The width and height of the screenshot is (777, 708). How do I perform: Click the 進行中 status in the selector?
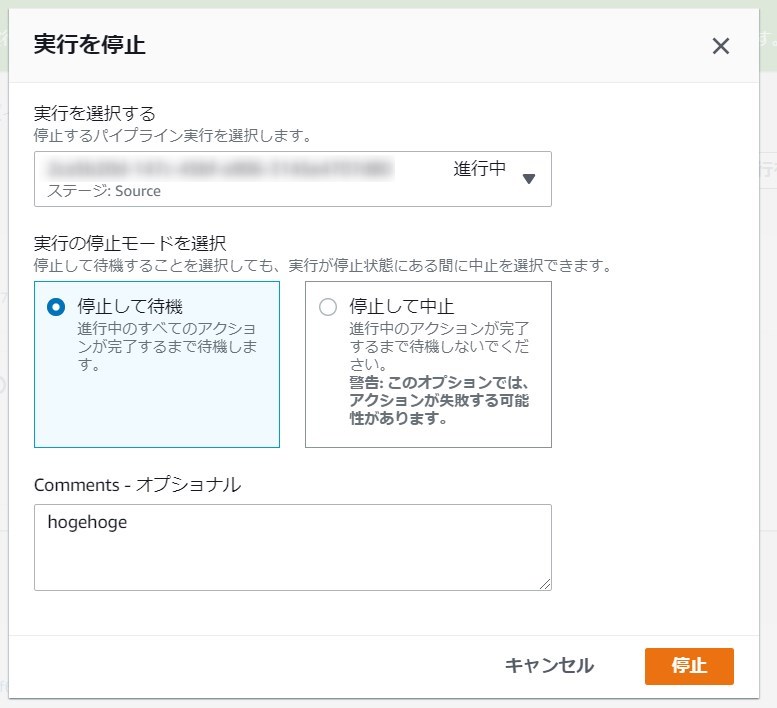(480, 169)
